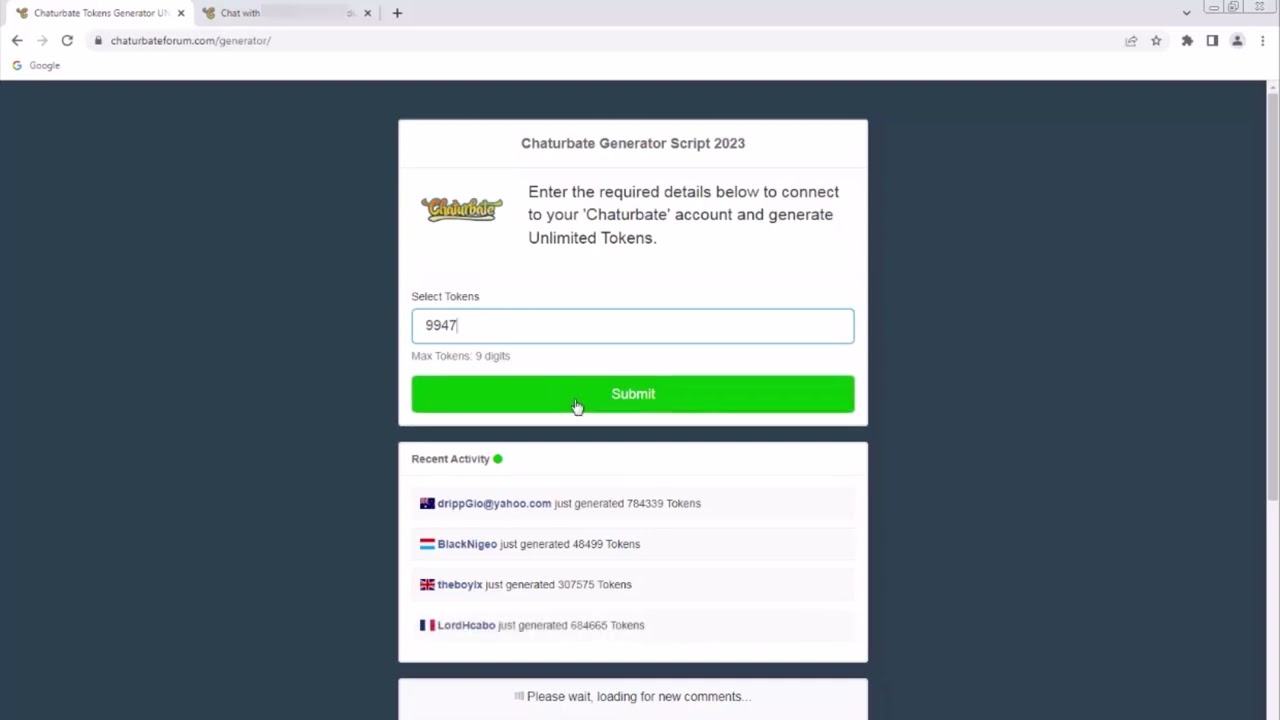Click the browser Forward arrow
The height and width of the screenshot is (720, 1280).
pyautogui.click(x=42, y=41)
